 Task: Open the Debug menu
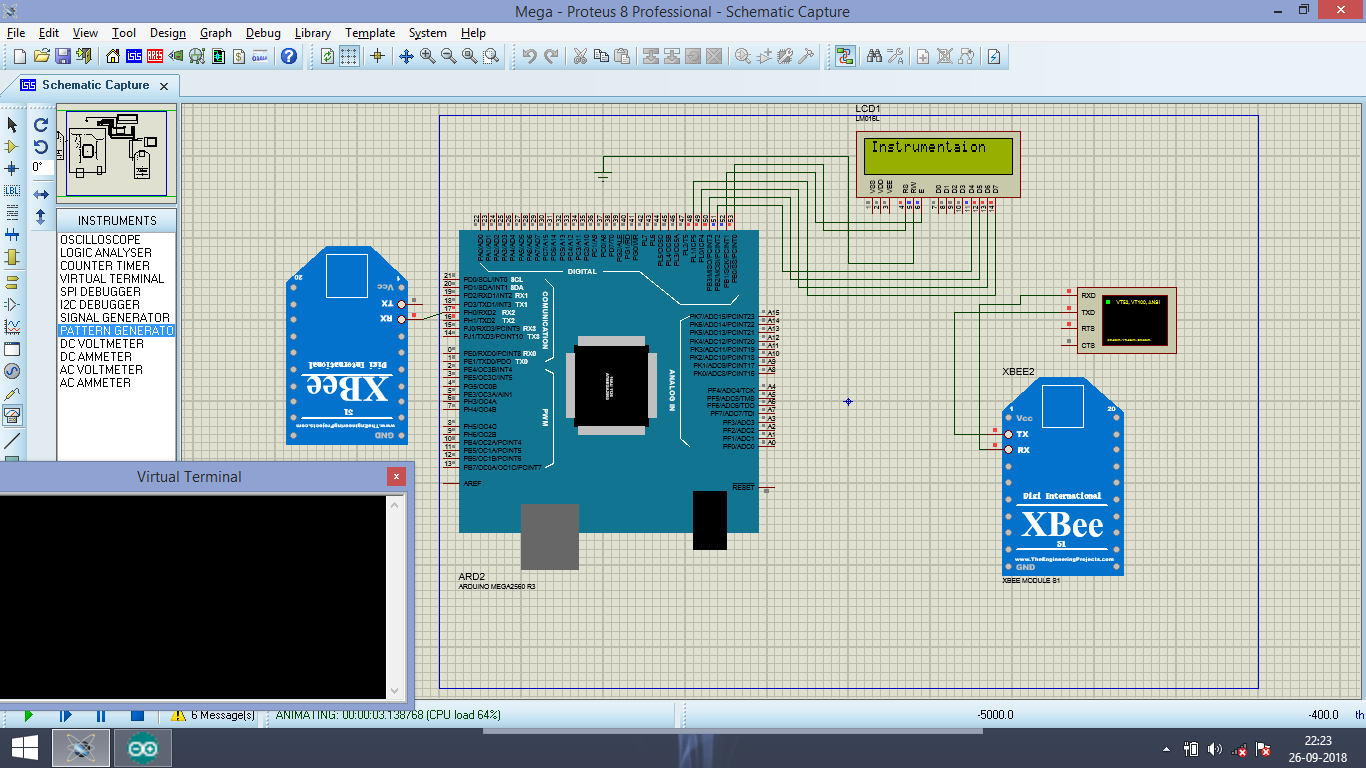coord(263,33)
